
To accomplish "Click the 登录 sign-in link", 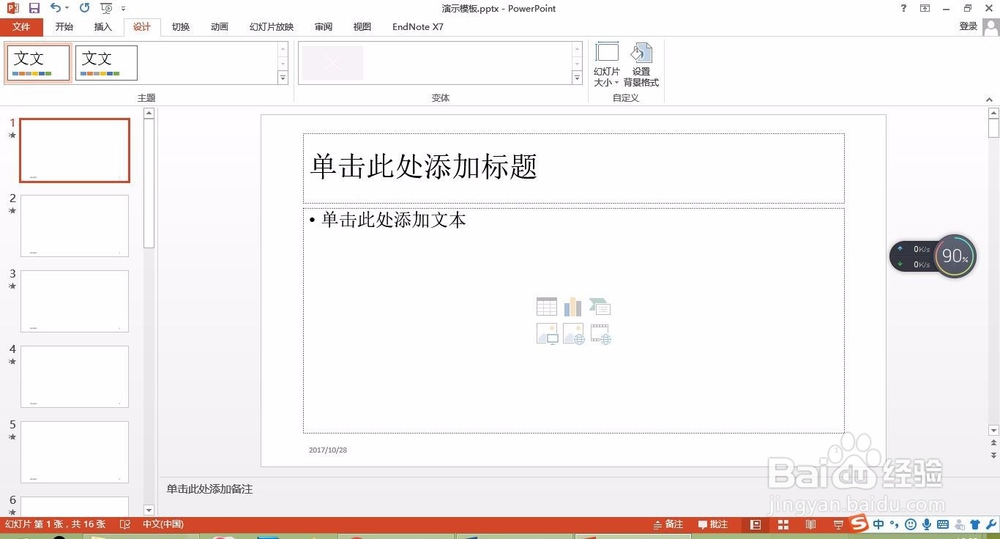I will (x=968, y=26).
